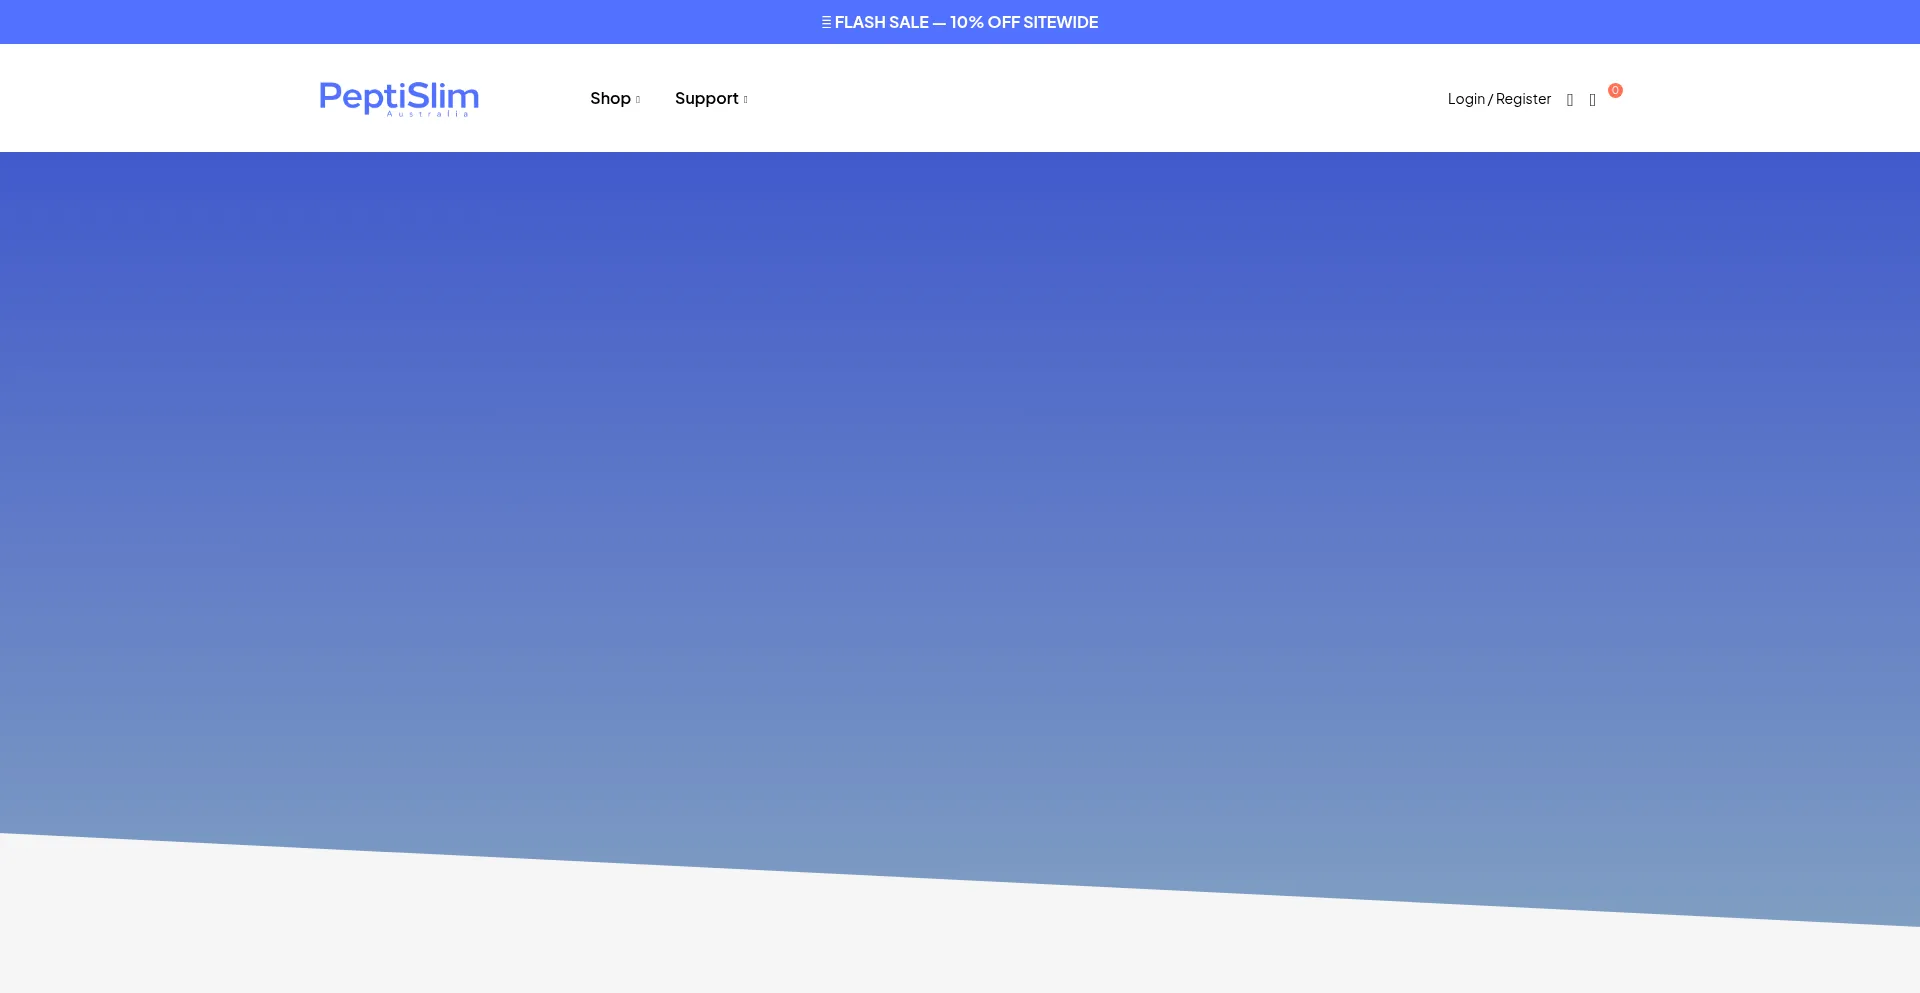Click the blue announcement bar's left side
Screen dimensions: 1920x993
(300, 22)
